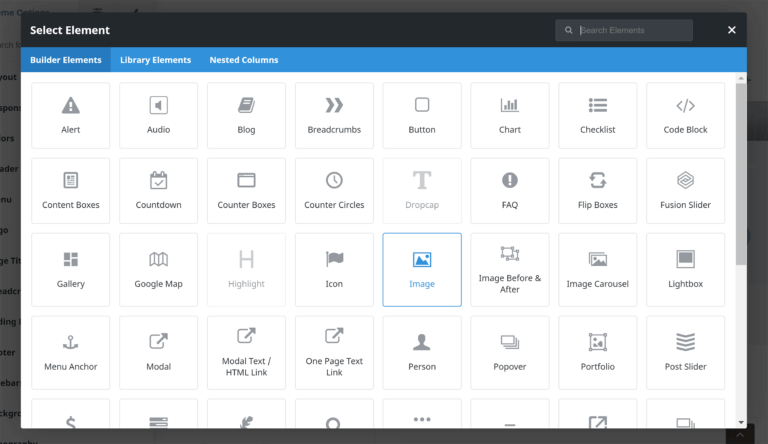Choose the One Page Text Link element

334,352
